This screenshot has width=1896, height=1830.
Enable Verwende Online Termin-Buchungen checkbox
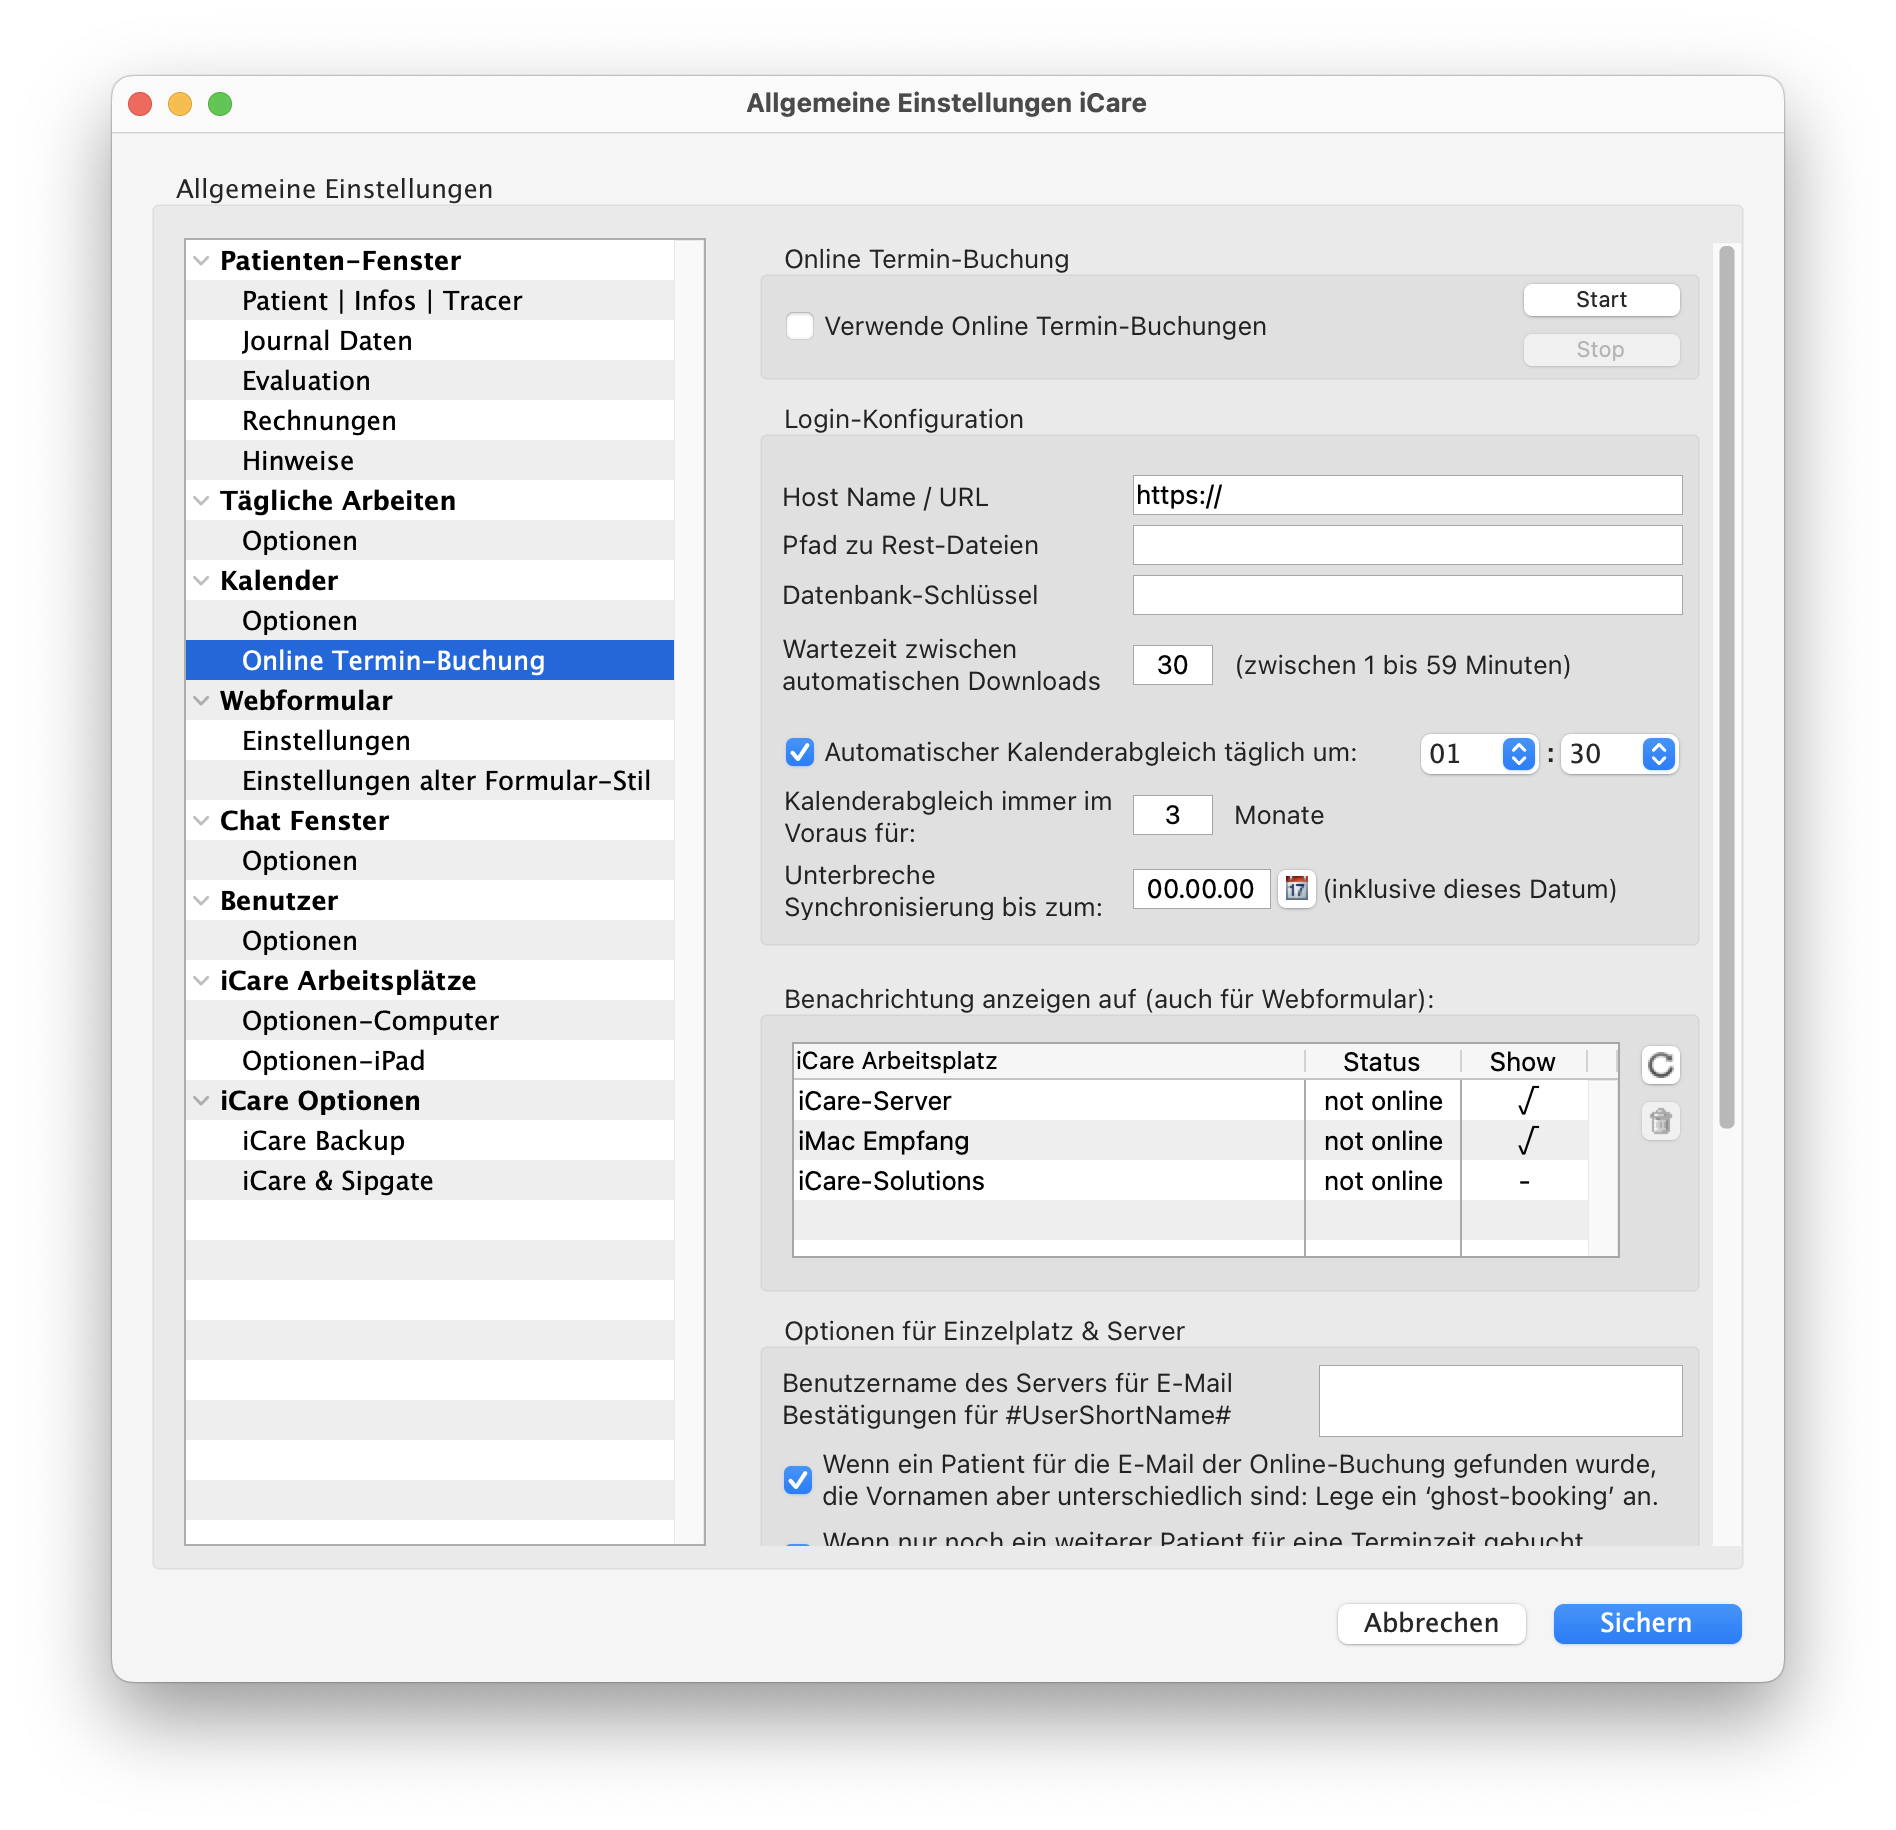800,327
